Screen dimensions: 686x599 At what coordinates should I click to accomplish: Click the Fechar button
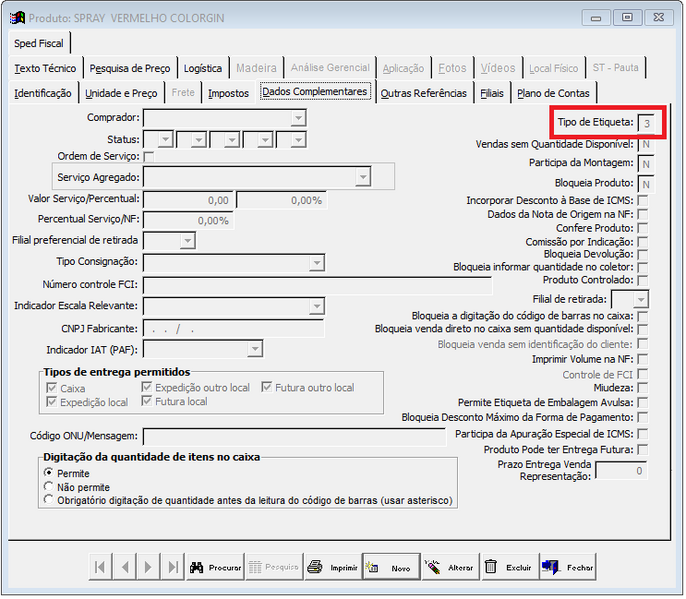(x=568, y=568)
